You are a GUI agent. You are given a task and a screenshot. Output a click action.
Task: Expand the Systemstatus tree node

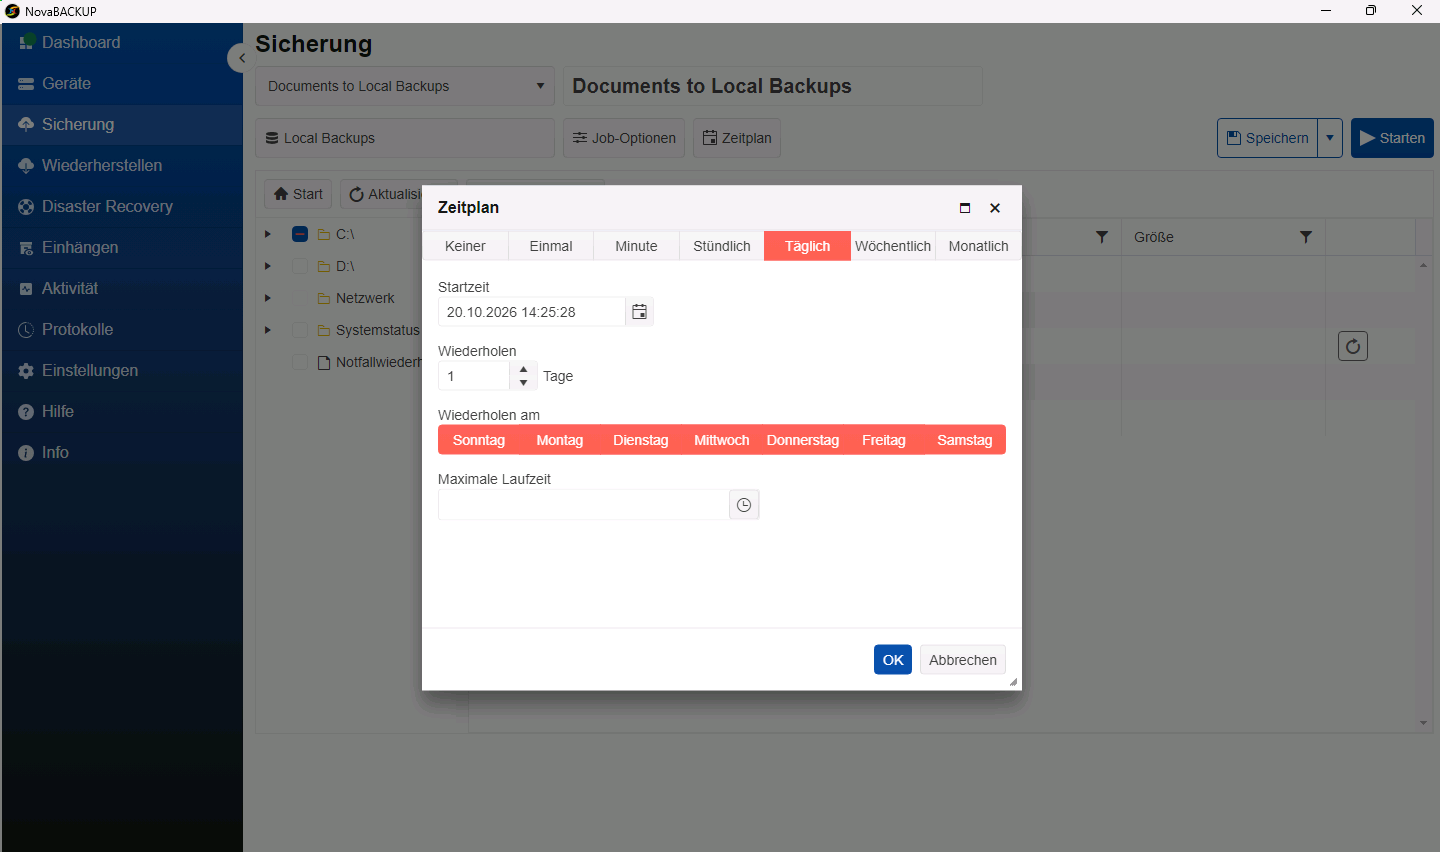click(x=268, y=330)
